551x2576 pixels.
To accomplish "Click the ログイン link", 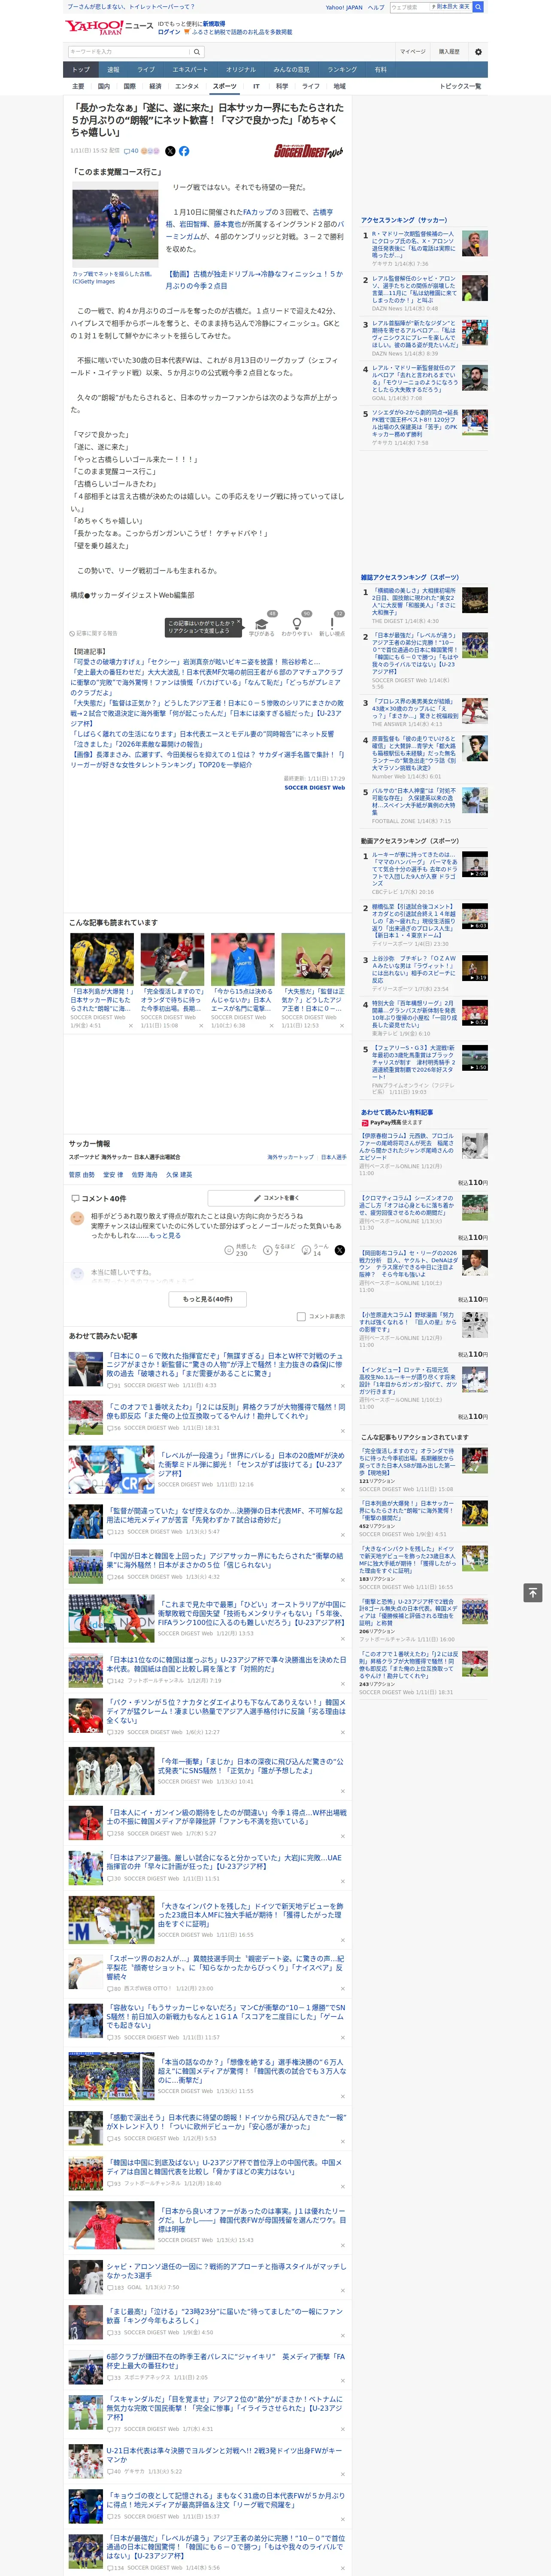I will pos(169,32).
